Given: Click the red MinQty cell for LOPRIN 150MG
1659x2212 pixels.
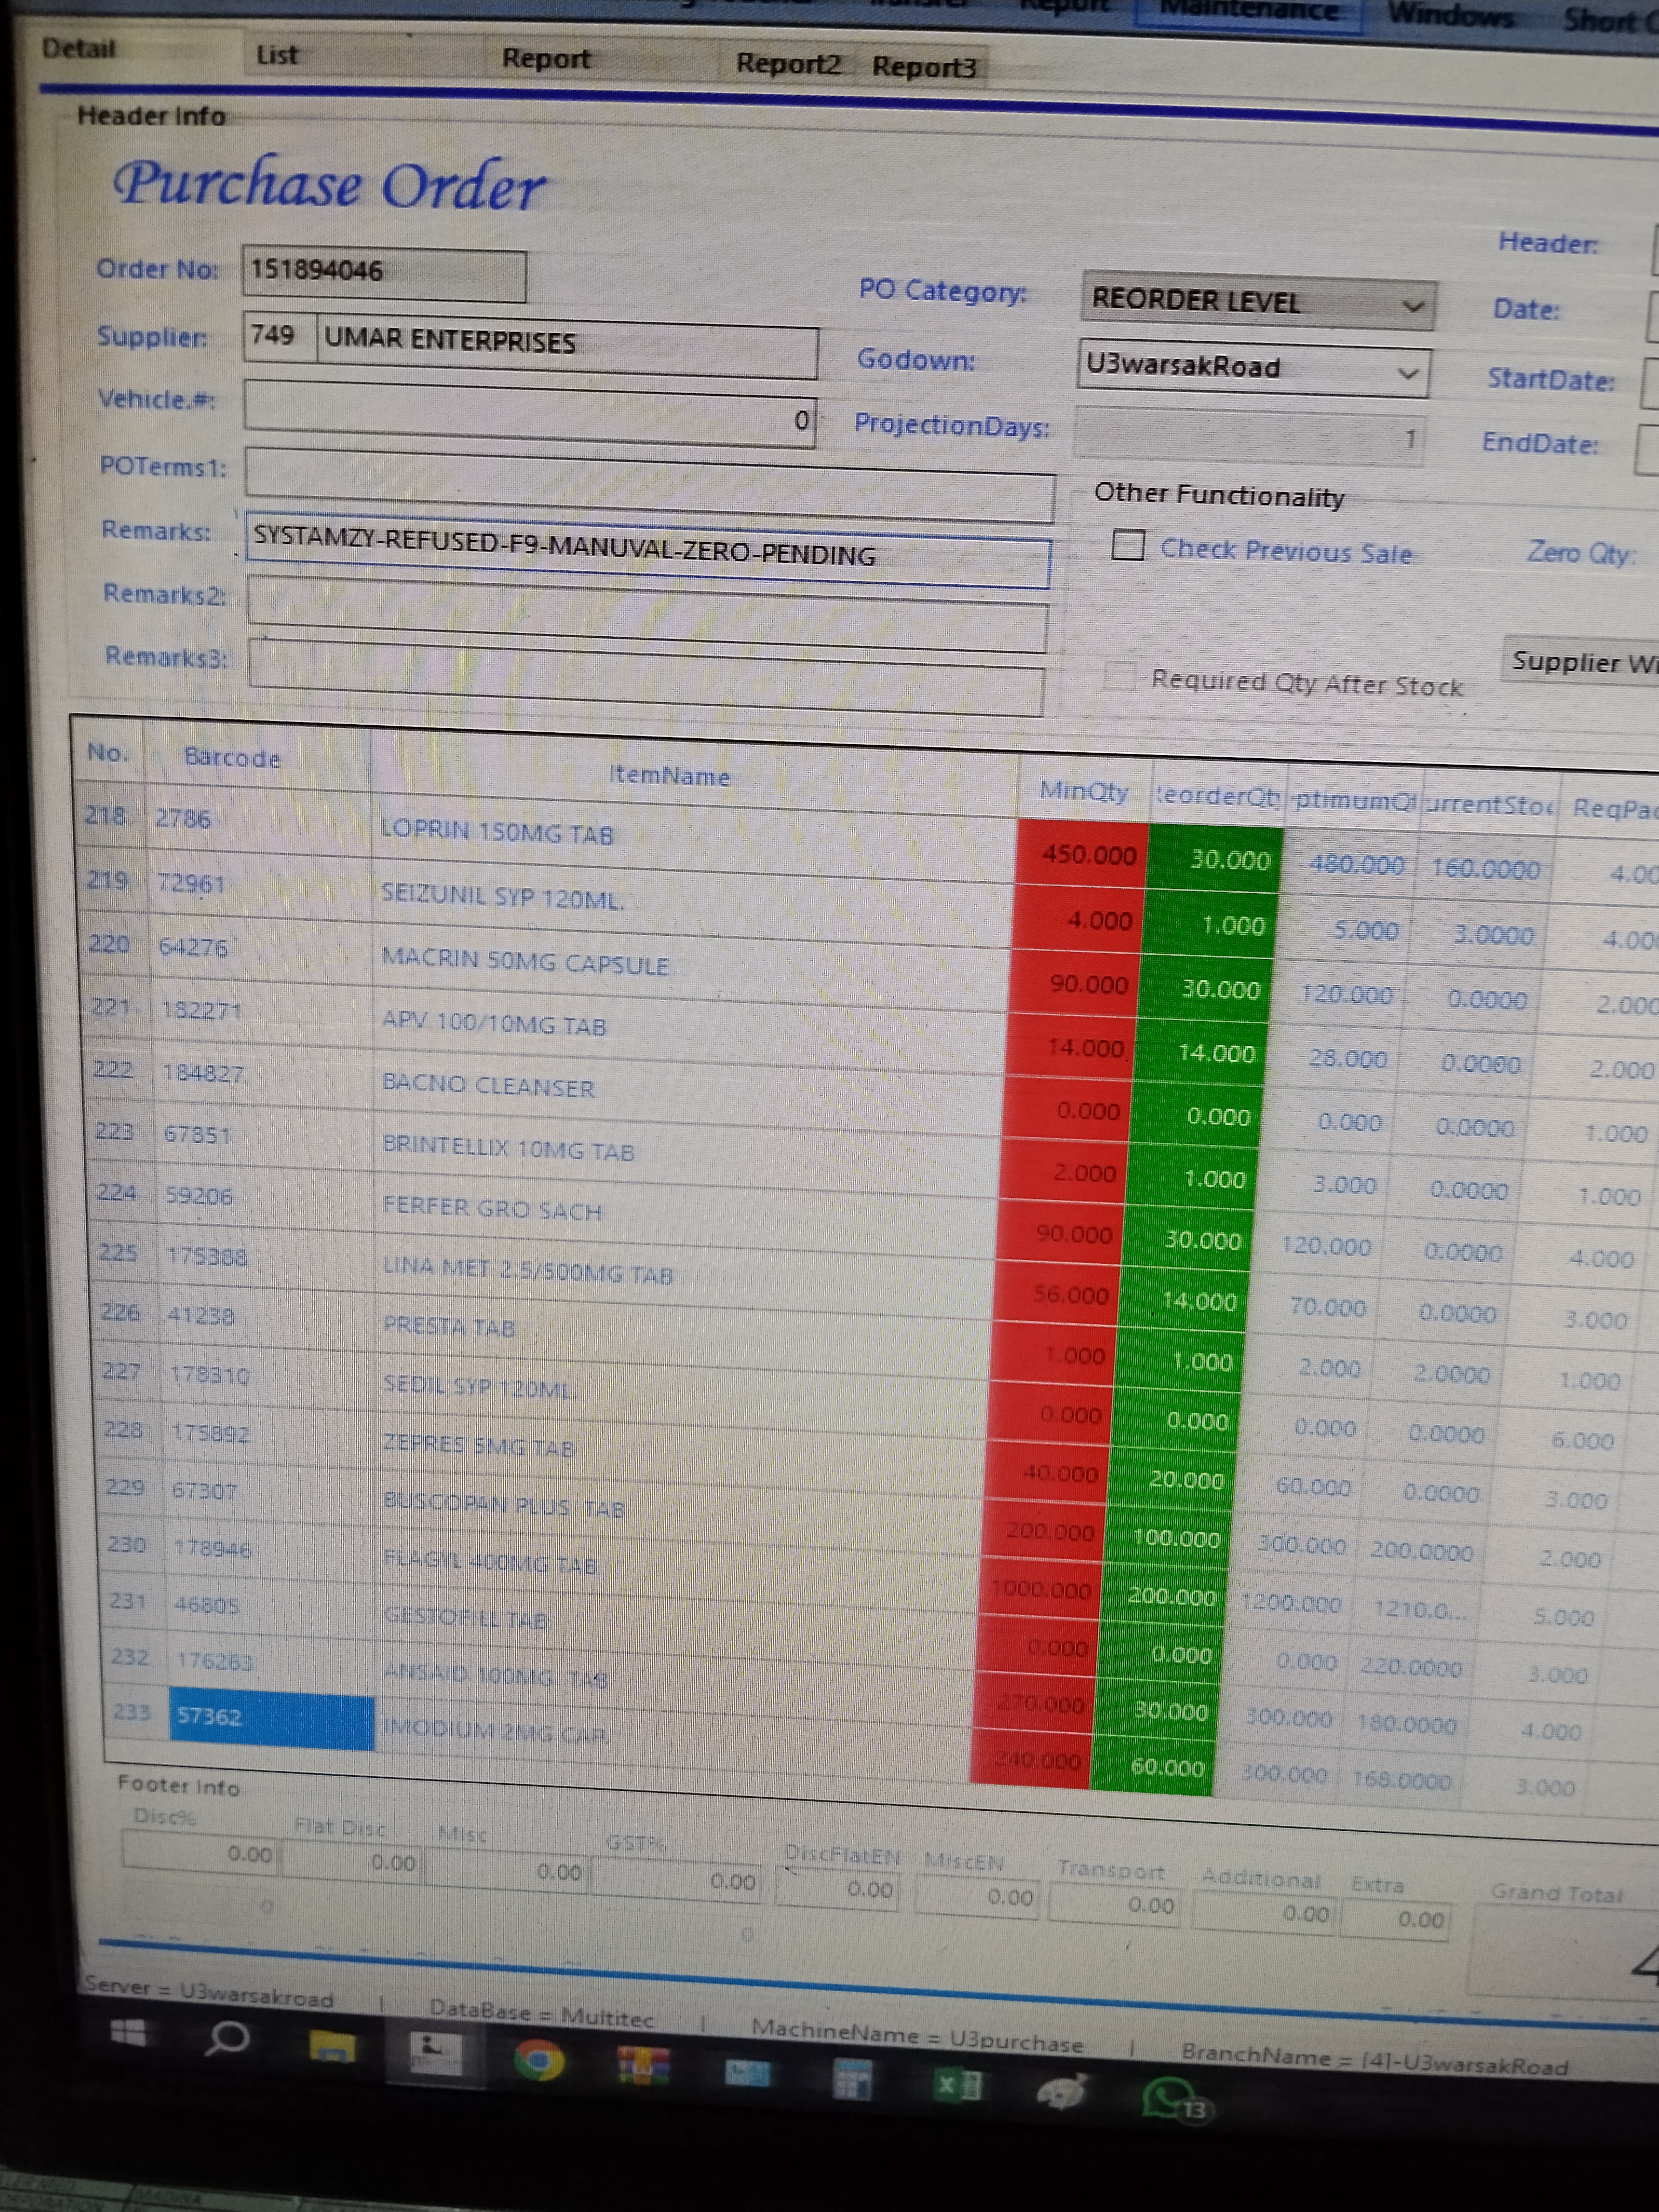Looking at the screenshot, I should coord(1084,853).
